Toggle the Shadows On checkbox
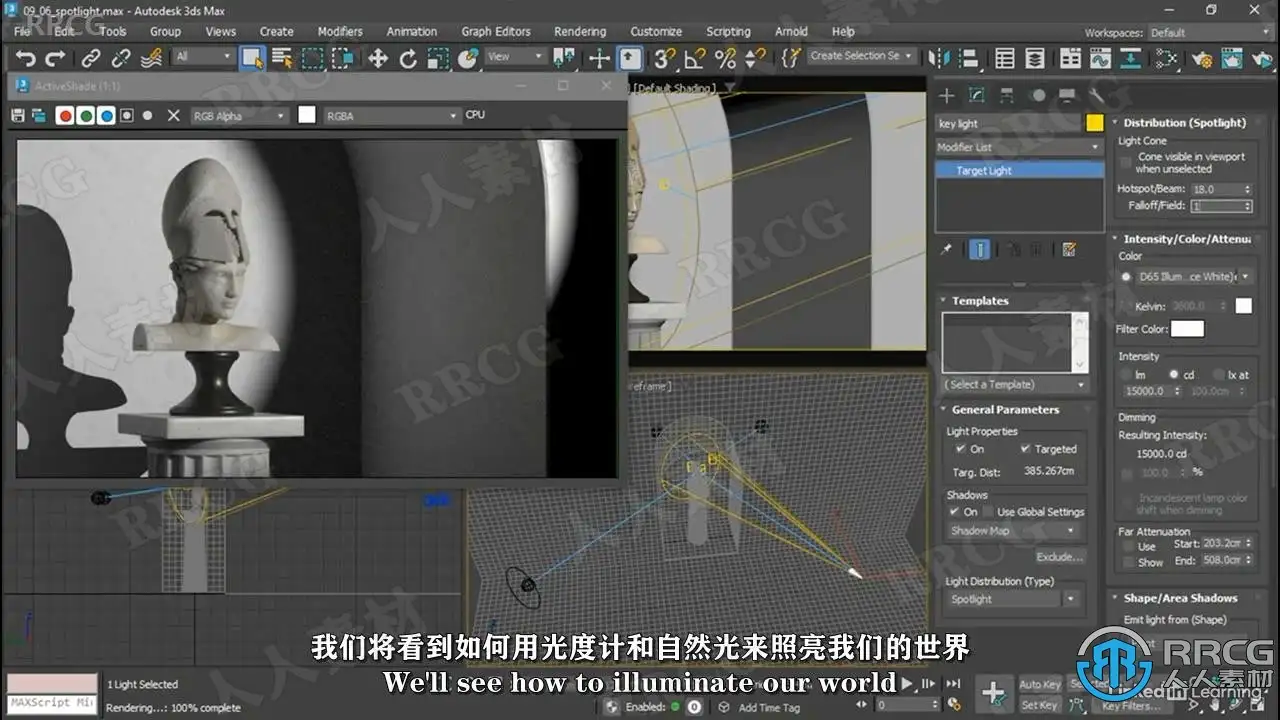1280x720 pixels. tap(954, 512)
